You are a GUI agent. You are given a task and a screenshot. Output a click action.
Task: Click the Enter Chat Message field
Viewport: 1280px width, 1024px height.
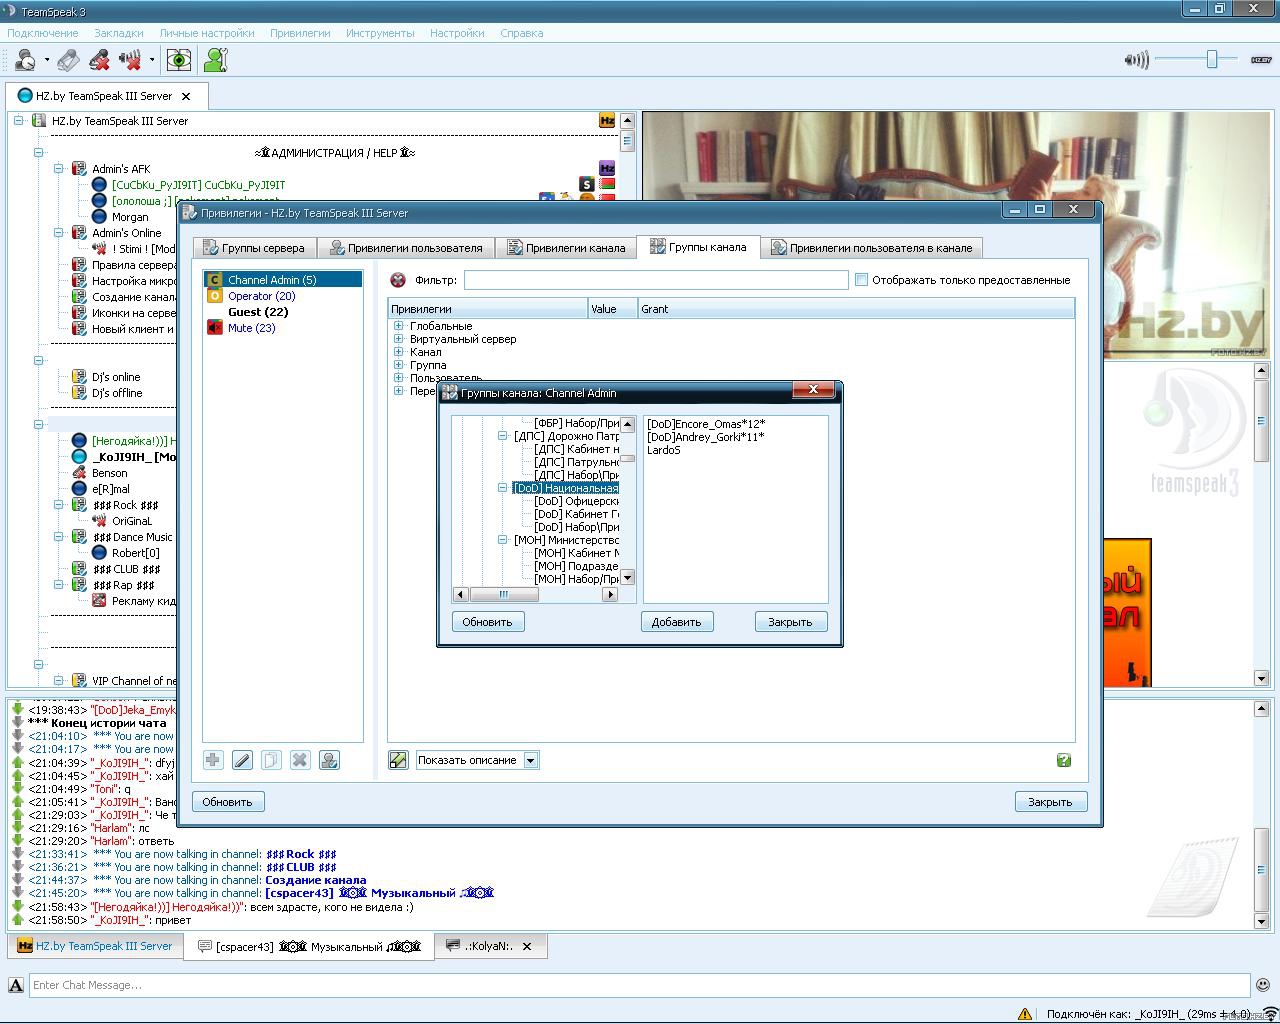pyautogui.click(x=639, y=985)
